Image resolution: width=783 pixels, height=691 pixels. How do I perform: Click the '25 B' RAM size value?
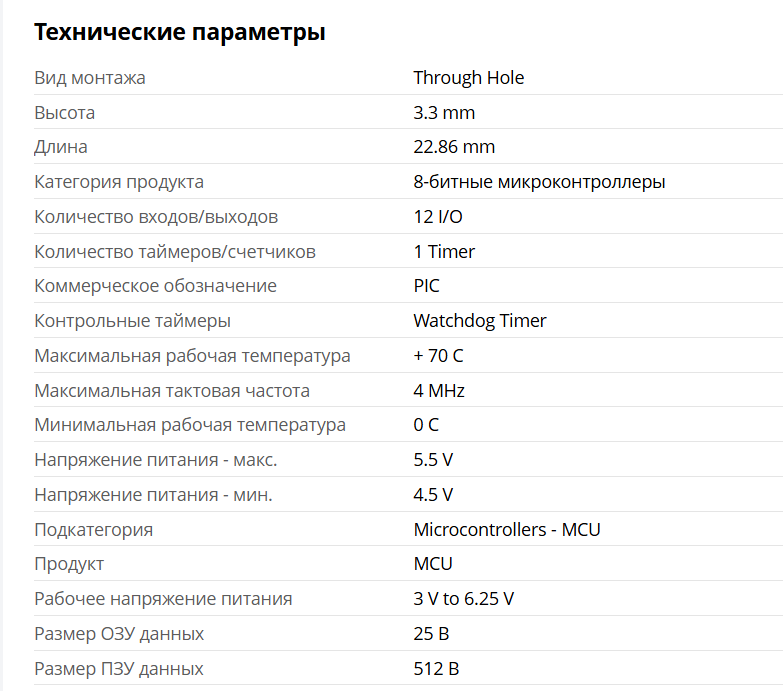pos(431,634)
